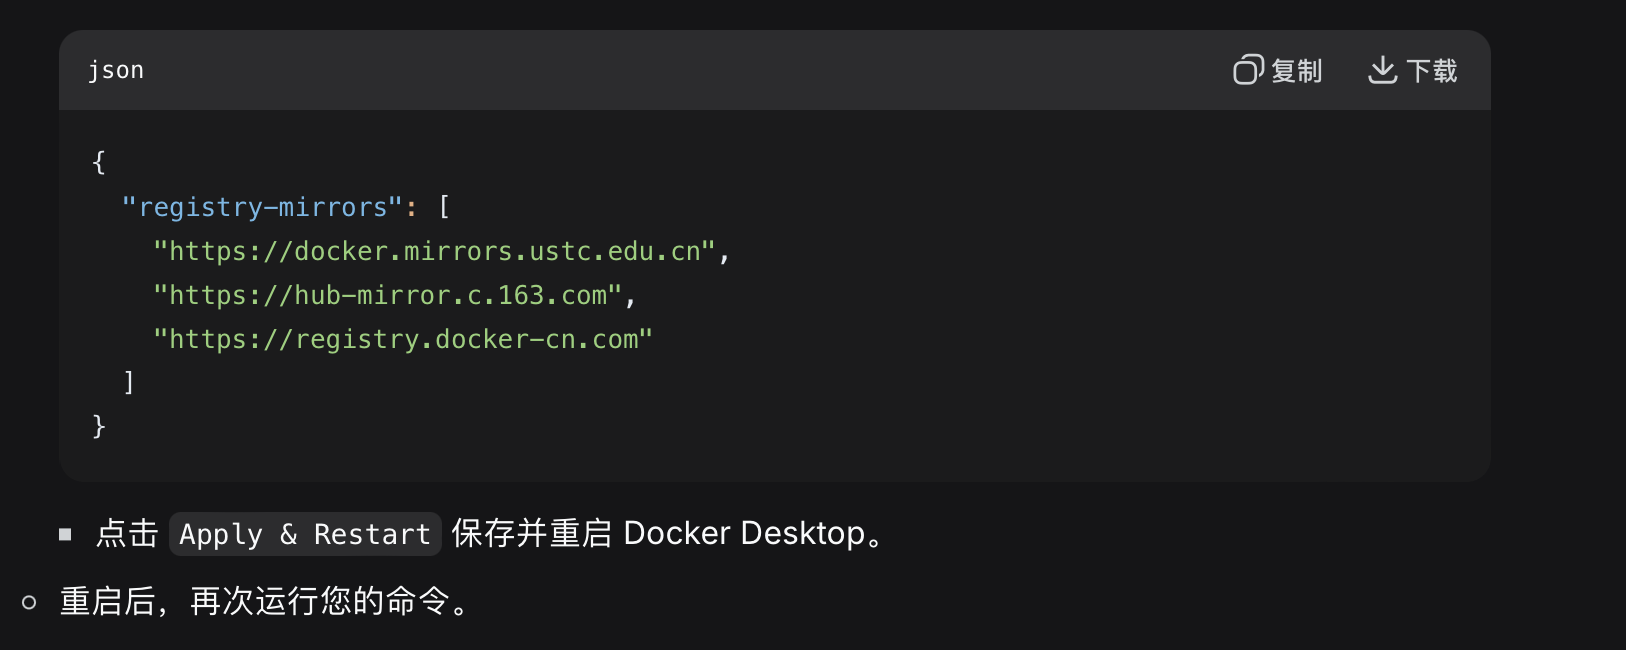Select the 再次运行您的命令 instruction text
This screenshot has height=650, width=1626.
click(330, 601)
